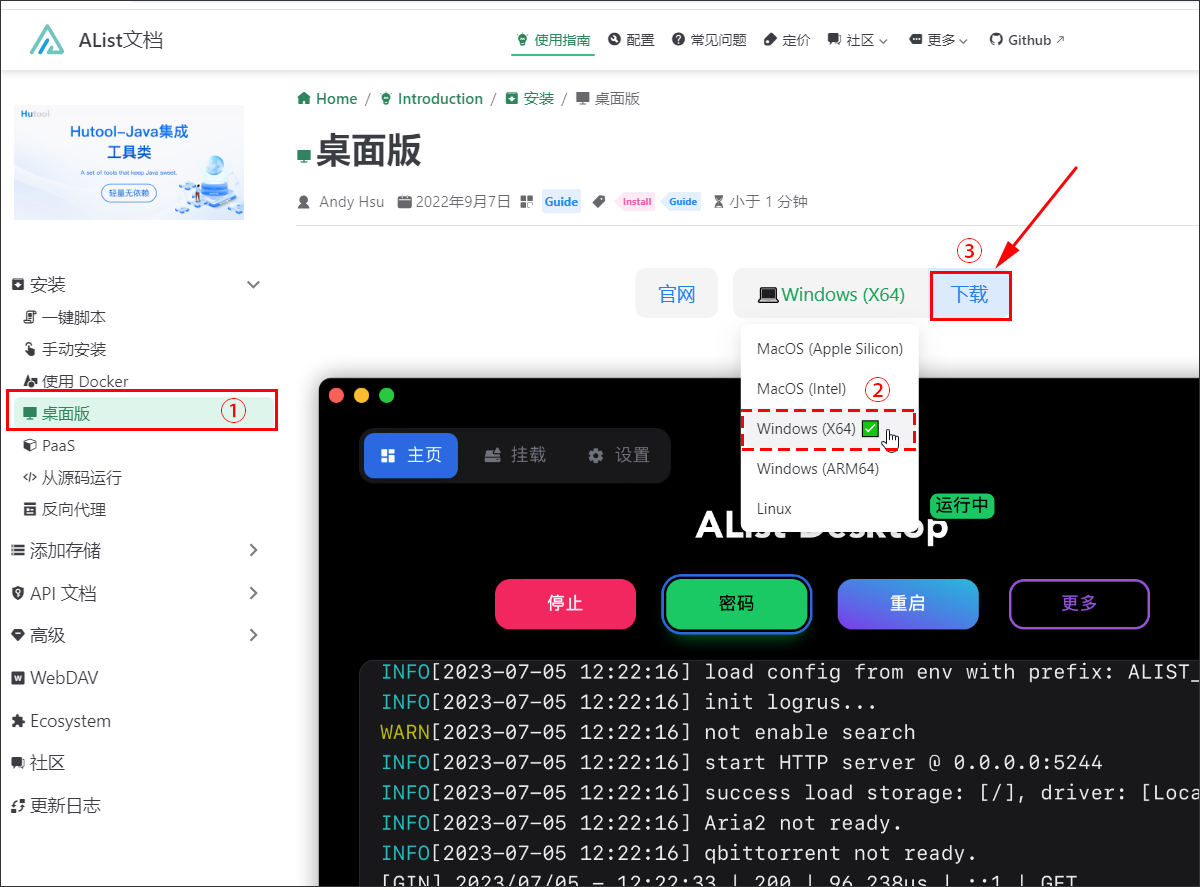Screen dimensions: 1200x887
Task: Expand the 更多 navbar dropdown
Action: [x=939, y=40]
